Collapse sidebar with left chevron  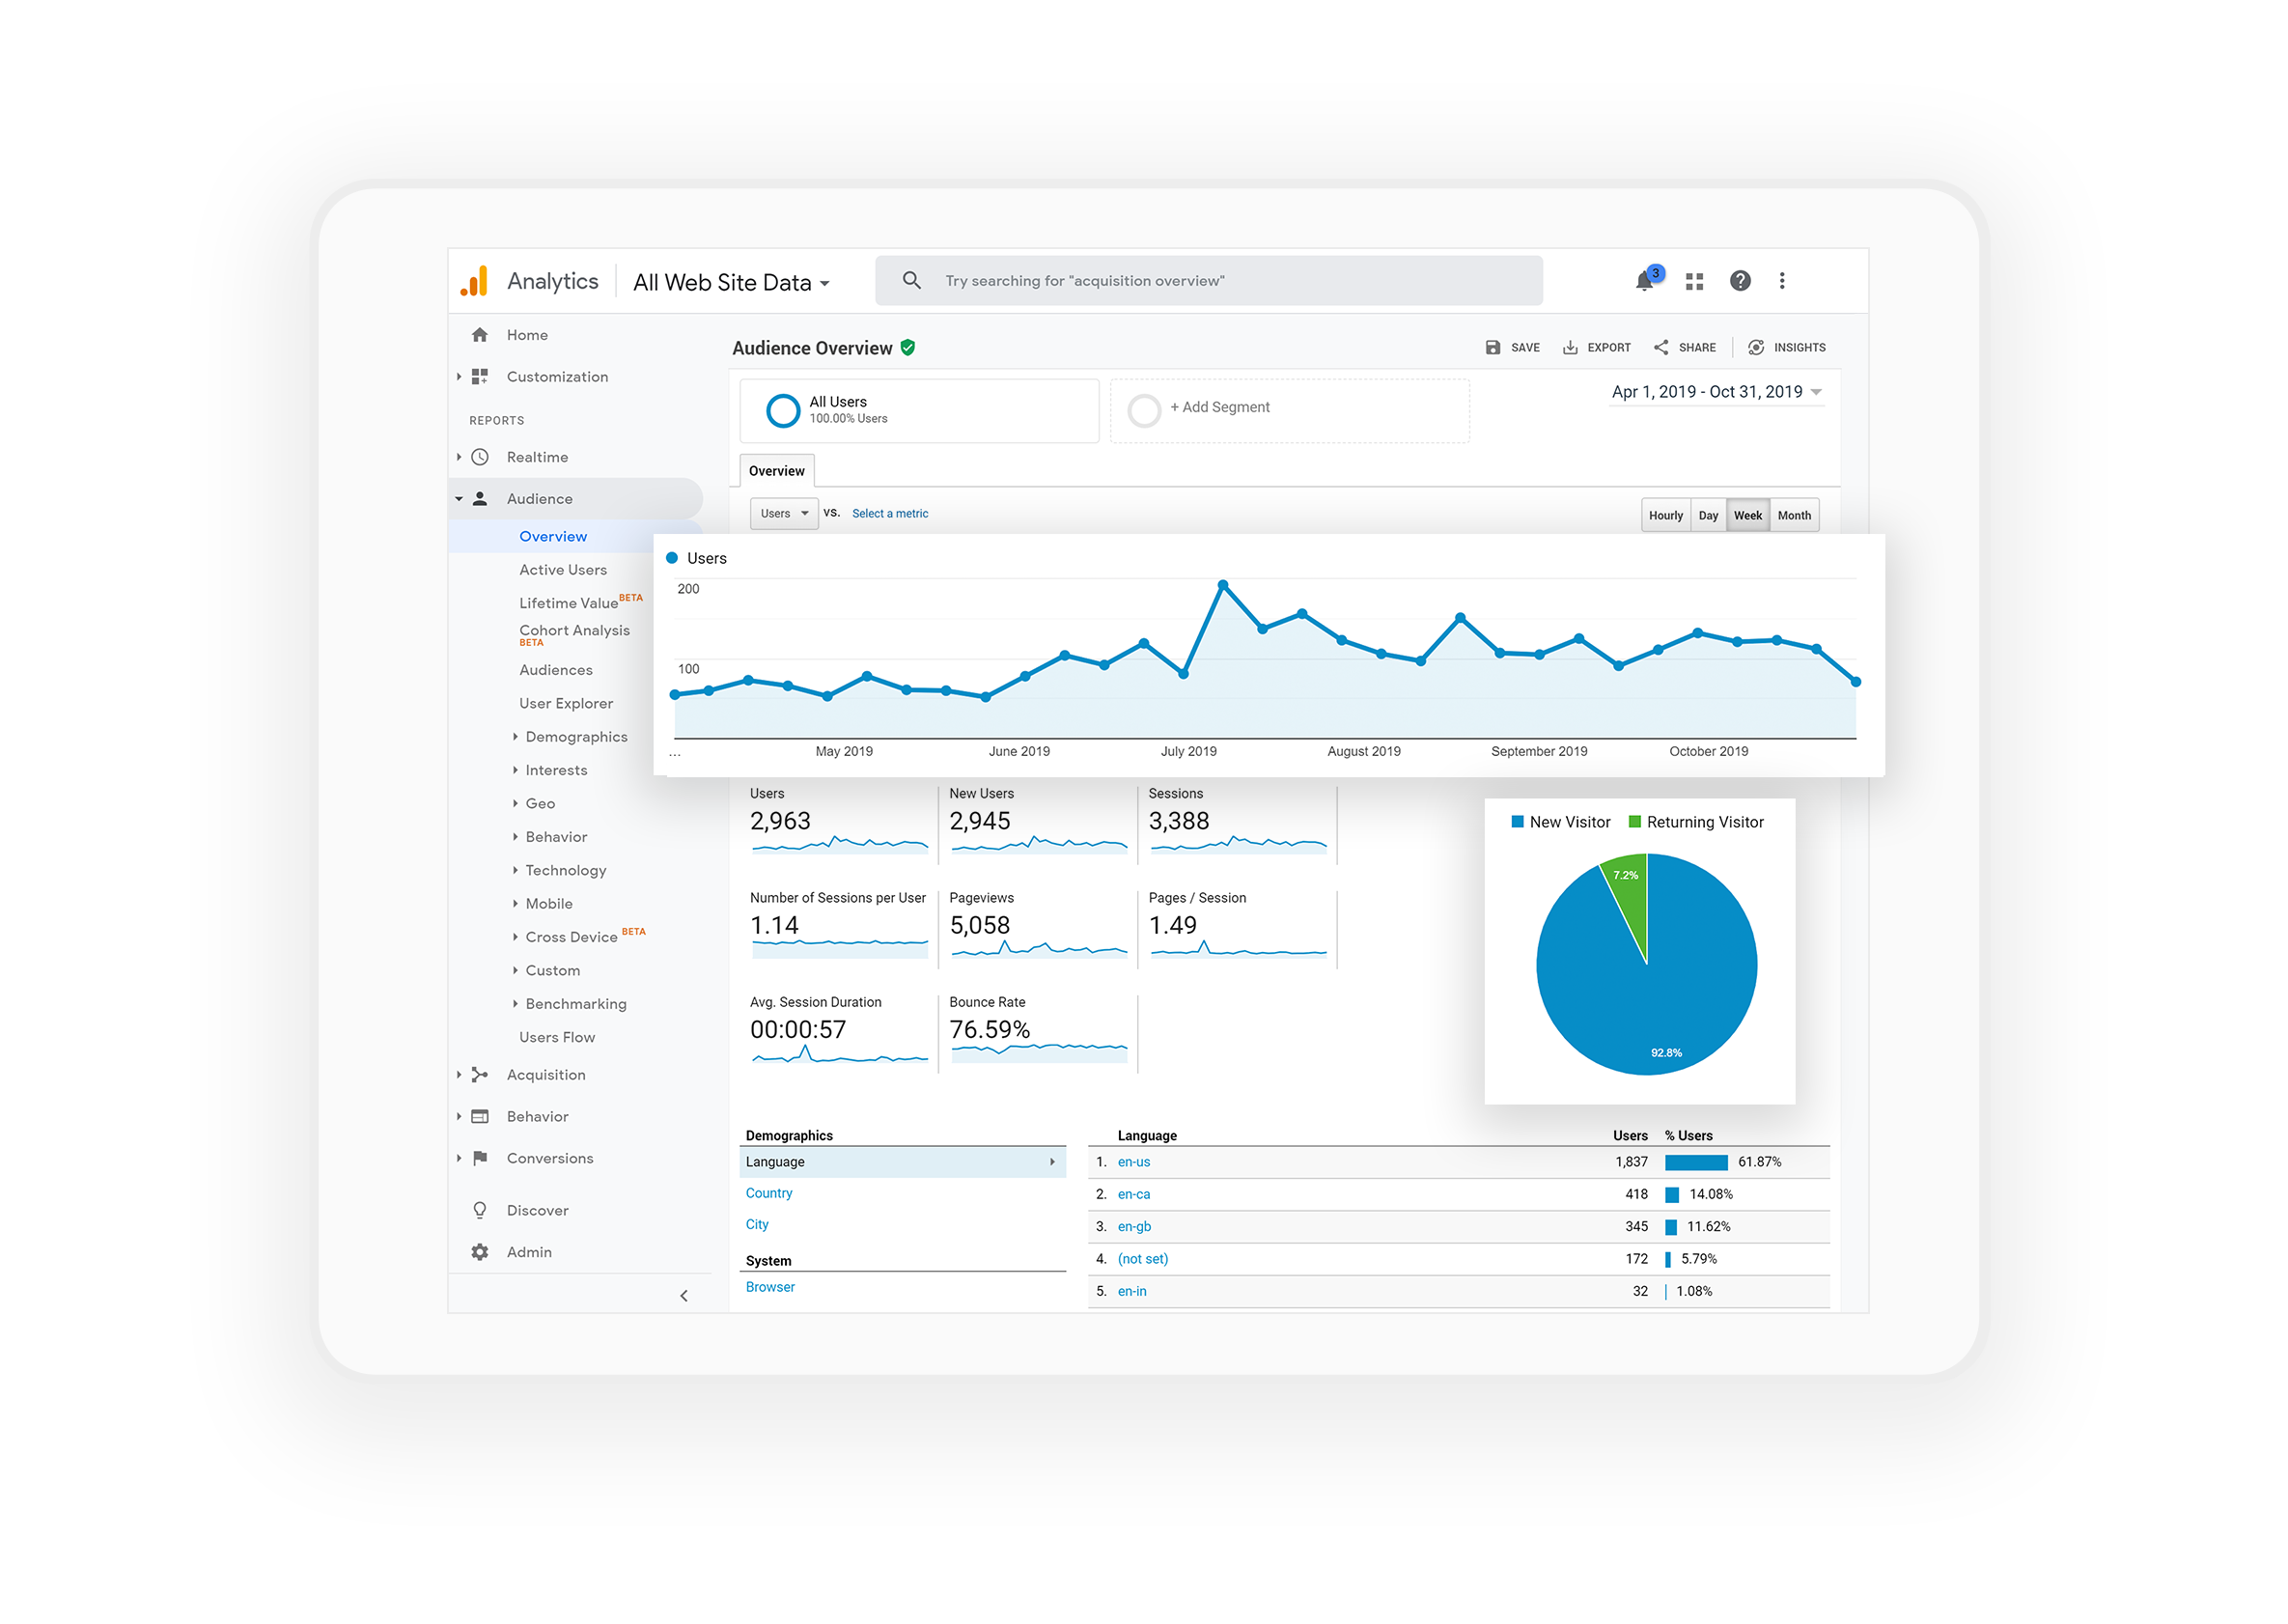click(x=684, y=1297)
